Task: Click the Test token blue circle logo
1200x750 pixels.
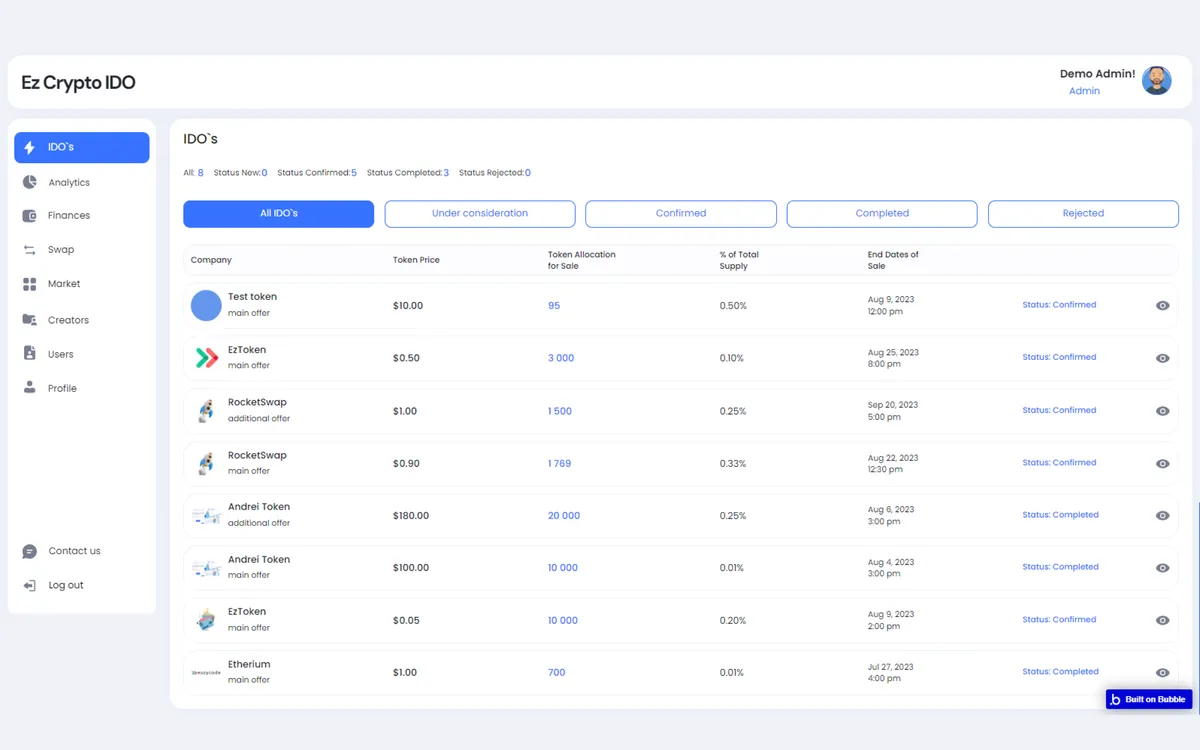Action: (x=206, y=305)
